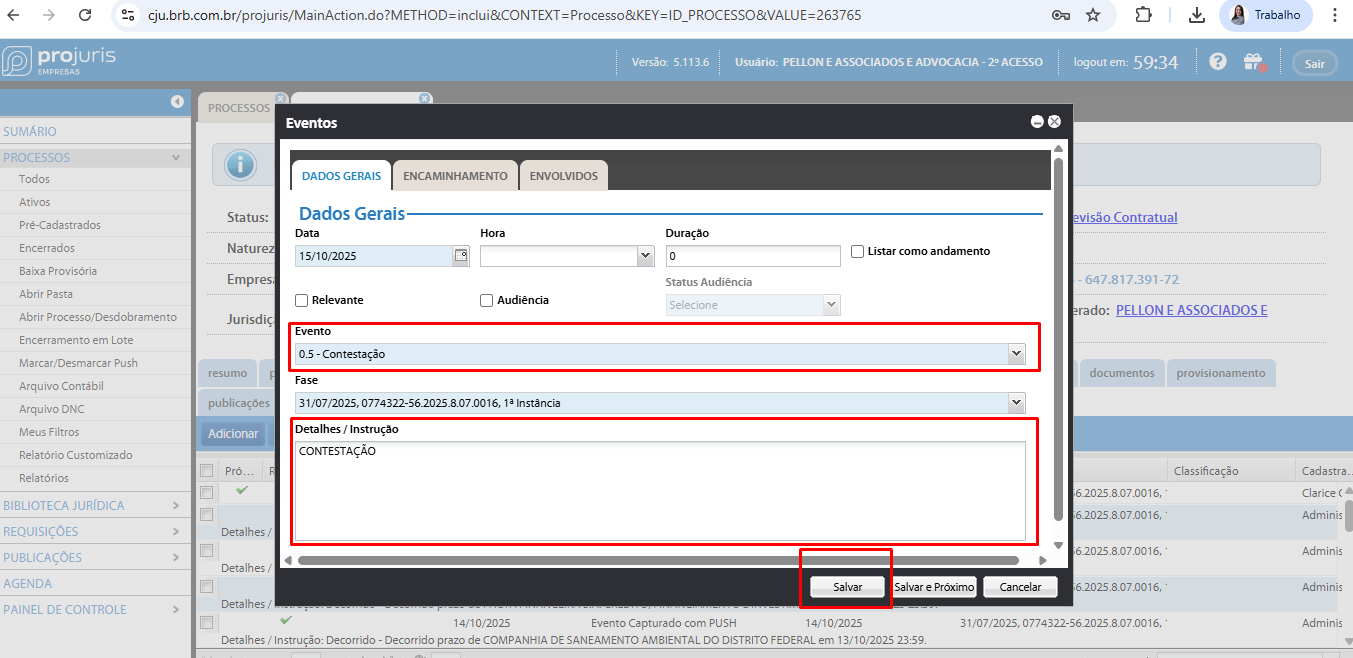The height and width of the screenshot is (658, 1353).
Task: Bookmark this page with star icon
Action: 1093,15
